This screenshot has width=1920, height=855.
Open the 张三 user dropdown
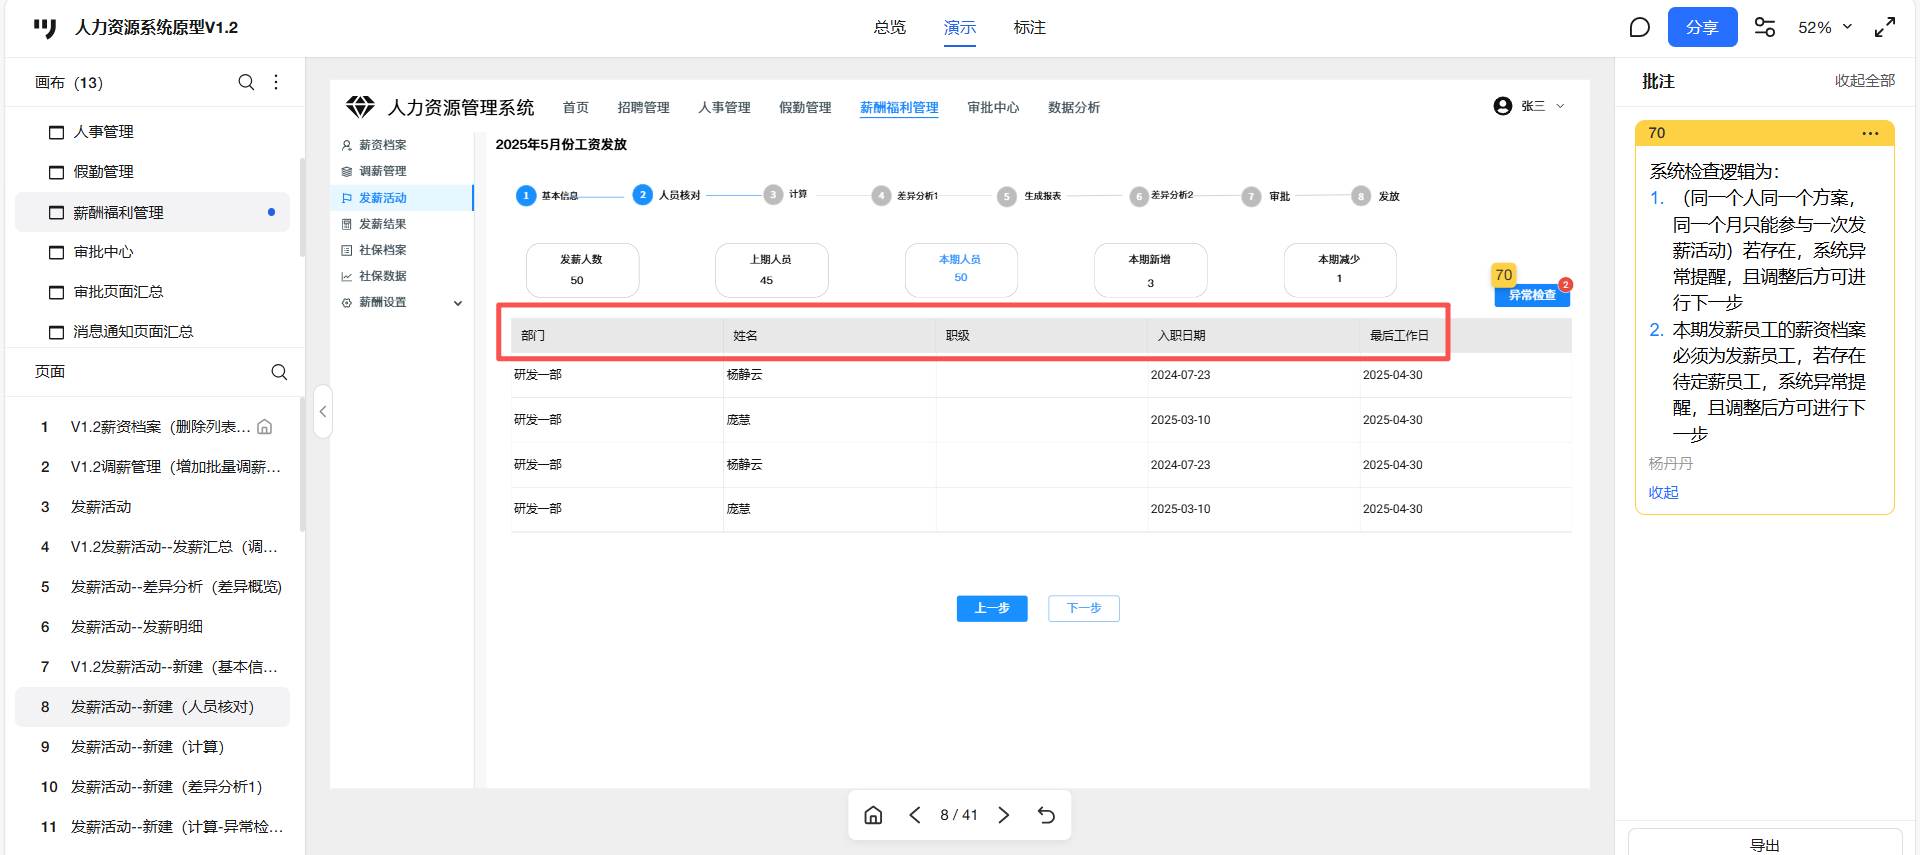coord(1530,106)
